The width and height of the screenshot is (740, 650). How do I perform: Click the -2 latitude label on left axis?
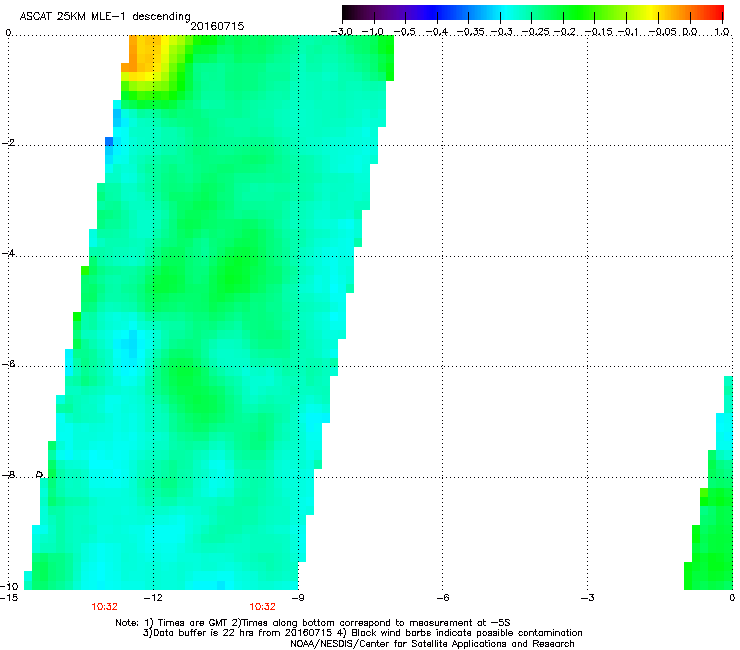[8, 143]
